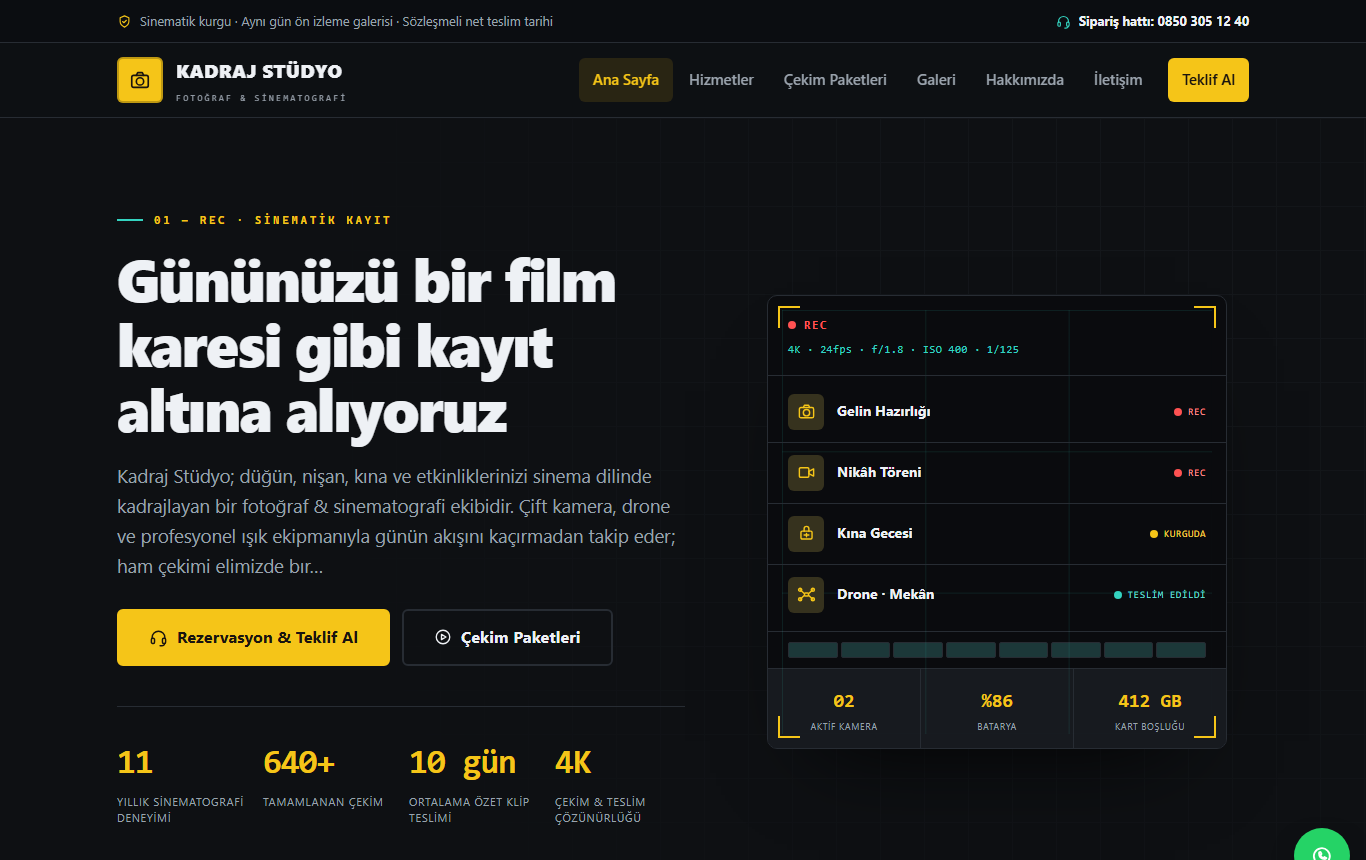Open the Ana Sayfa menu item

[626, 80]
